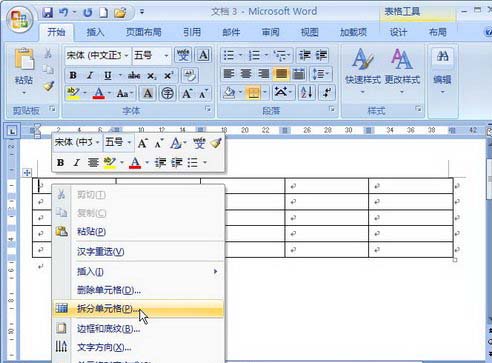Align text right in the ribbon
492x363 pixels.
click(263, 74)
